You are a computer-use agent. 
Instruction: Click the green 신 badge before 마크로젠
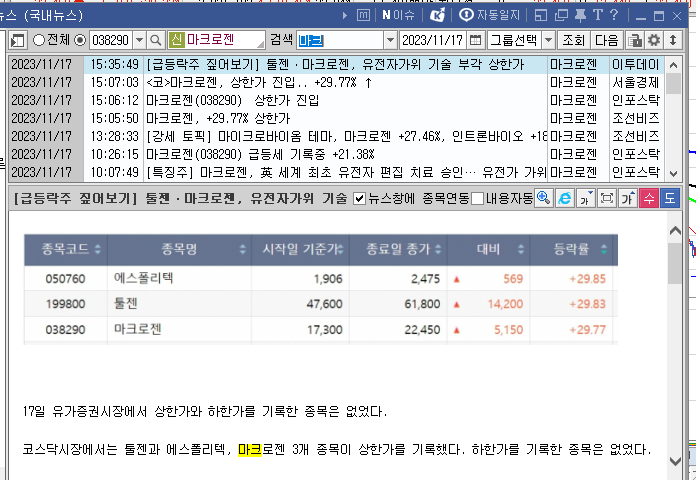tap(176, 40)
